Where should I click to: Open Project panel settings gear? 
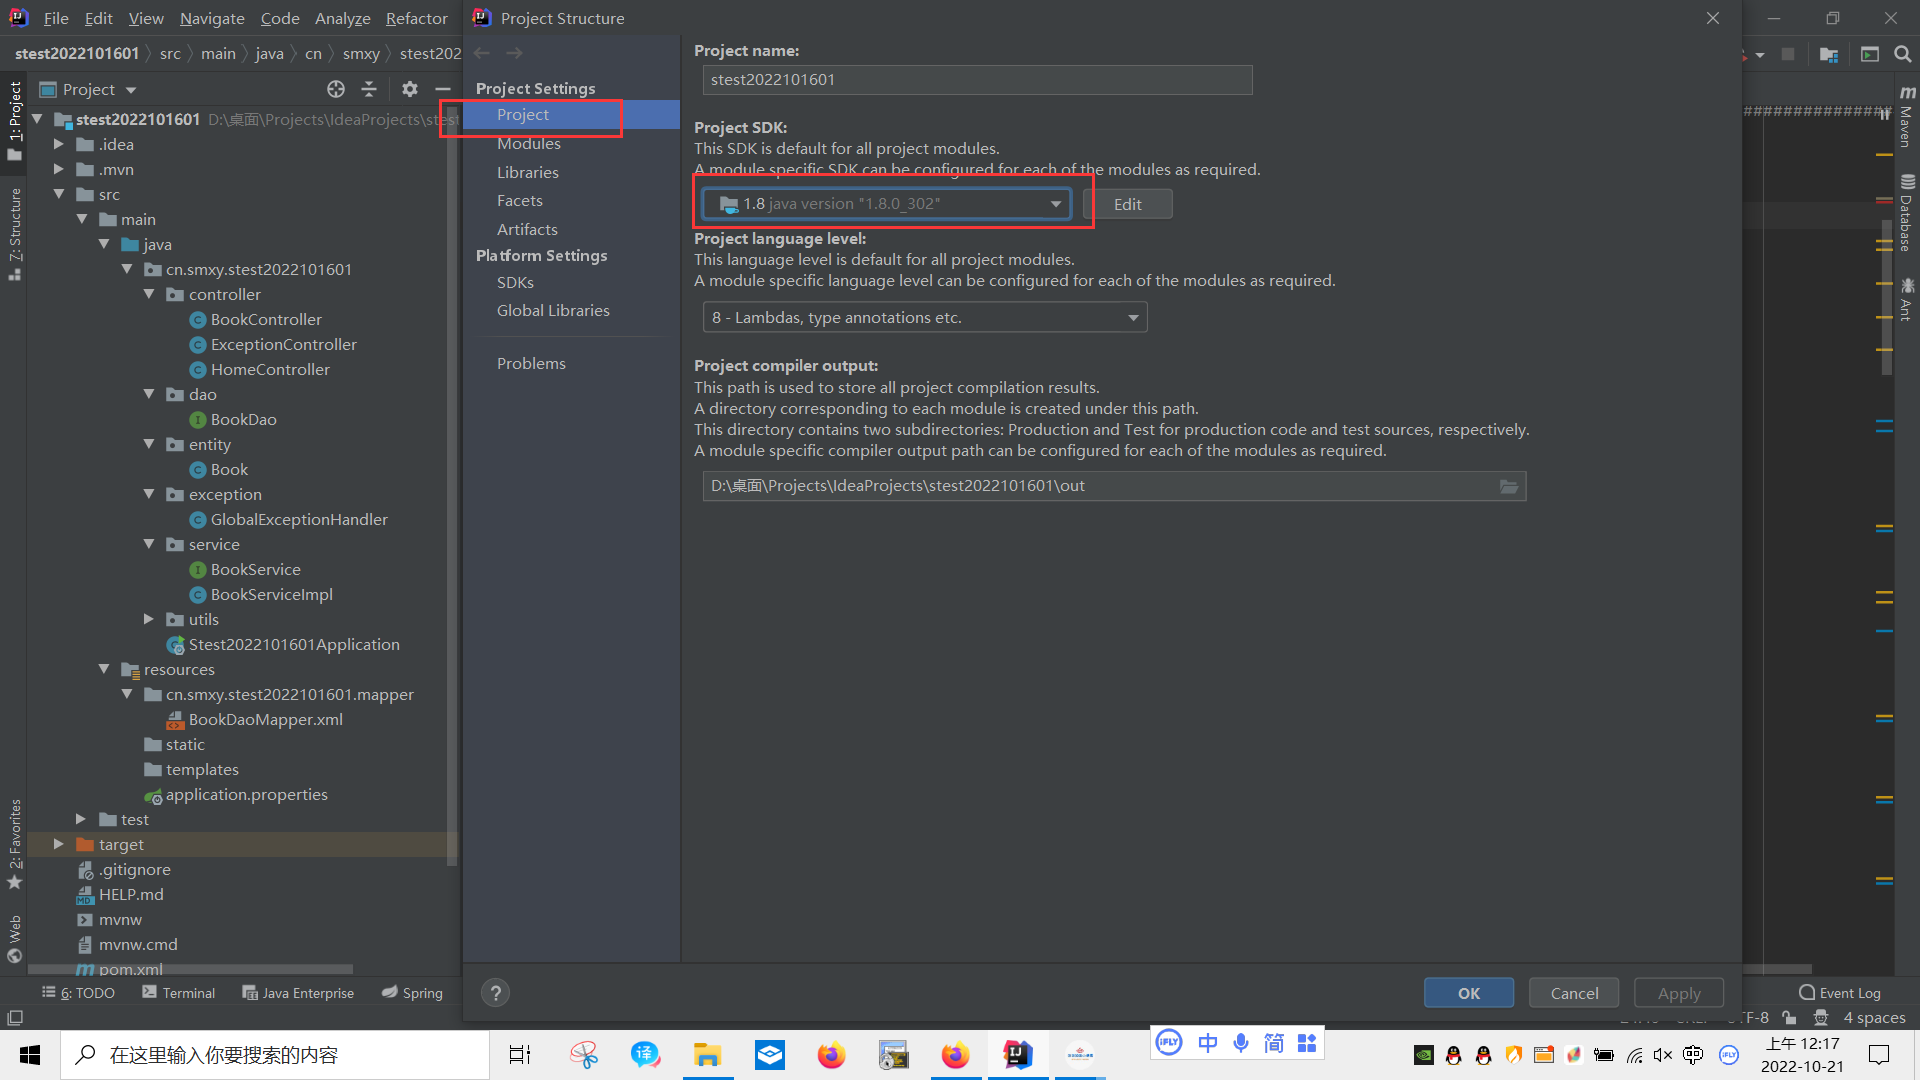pyautogui.click(x=409, y=90)
